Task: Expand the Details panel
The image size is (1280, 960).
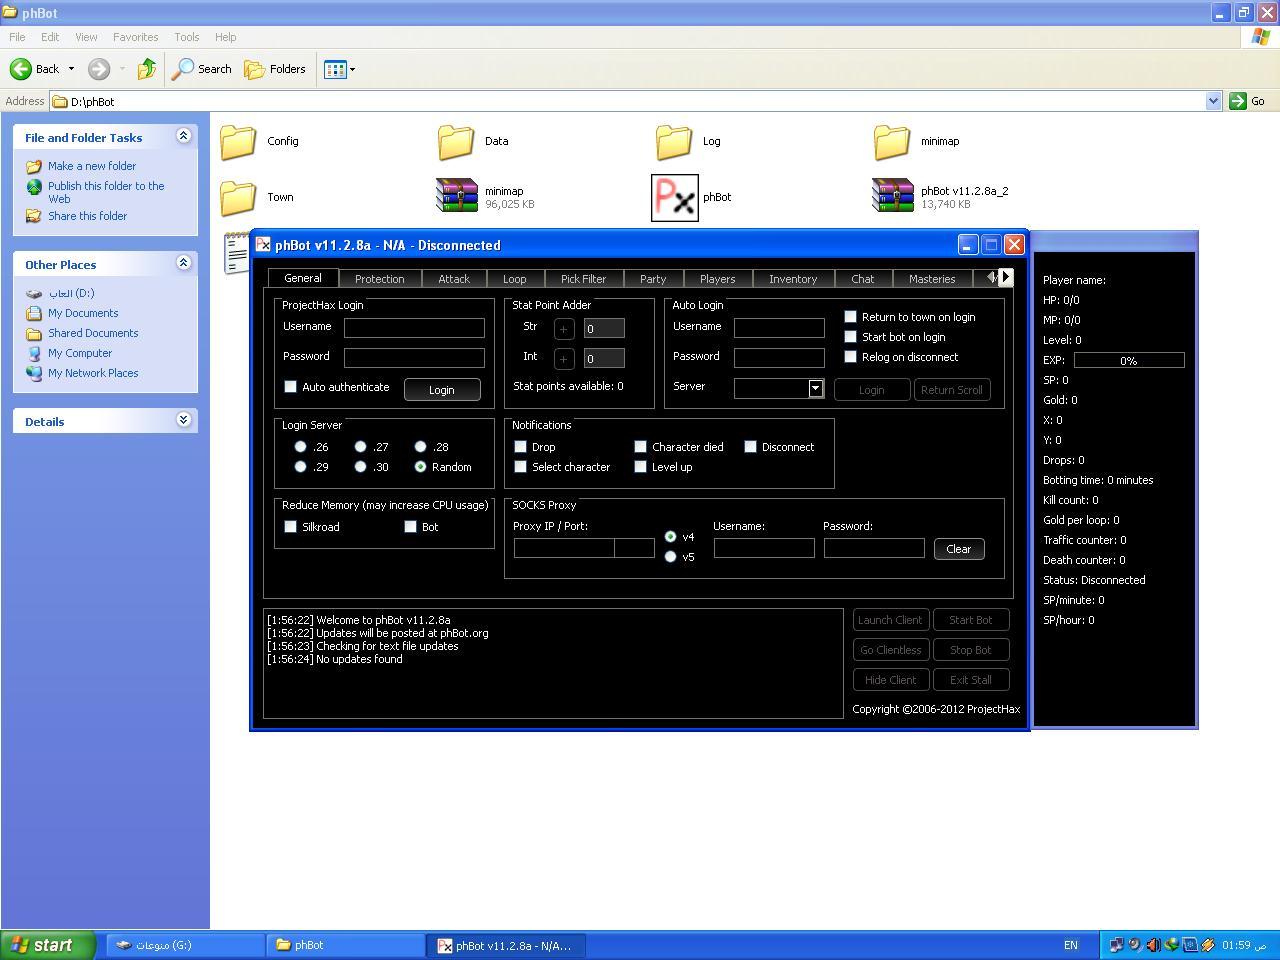Action: (x=183, y=420)
